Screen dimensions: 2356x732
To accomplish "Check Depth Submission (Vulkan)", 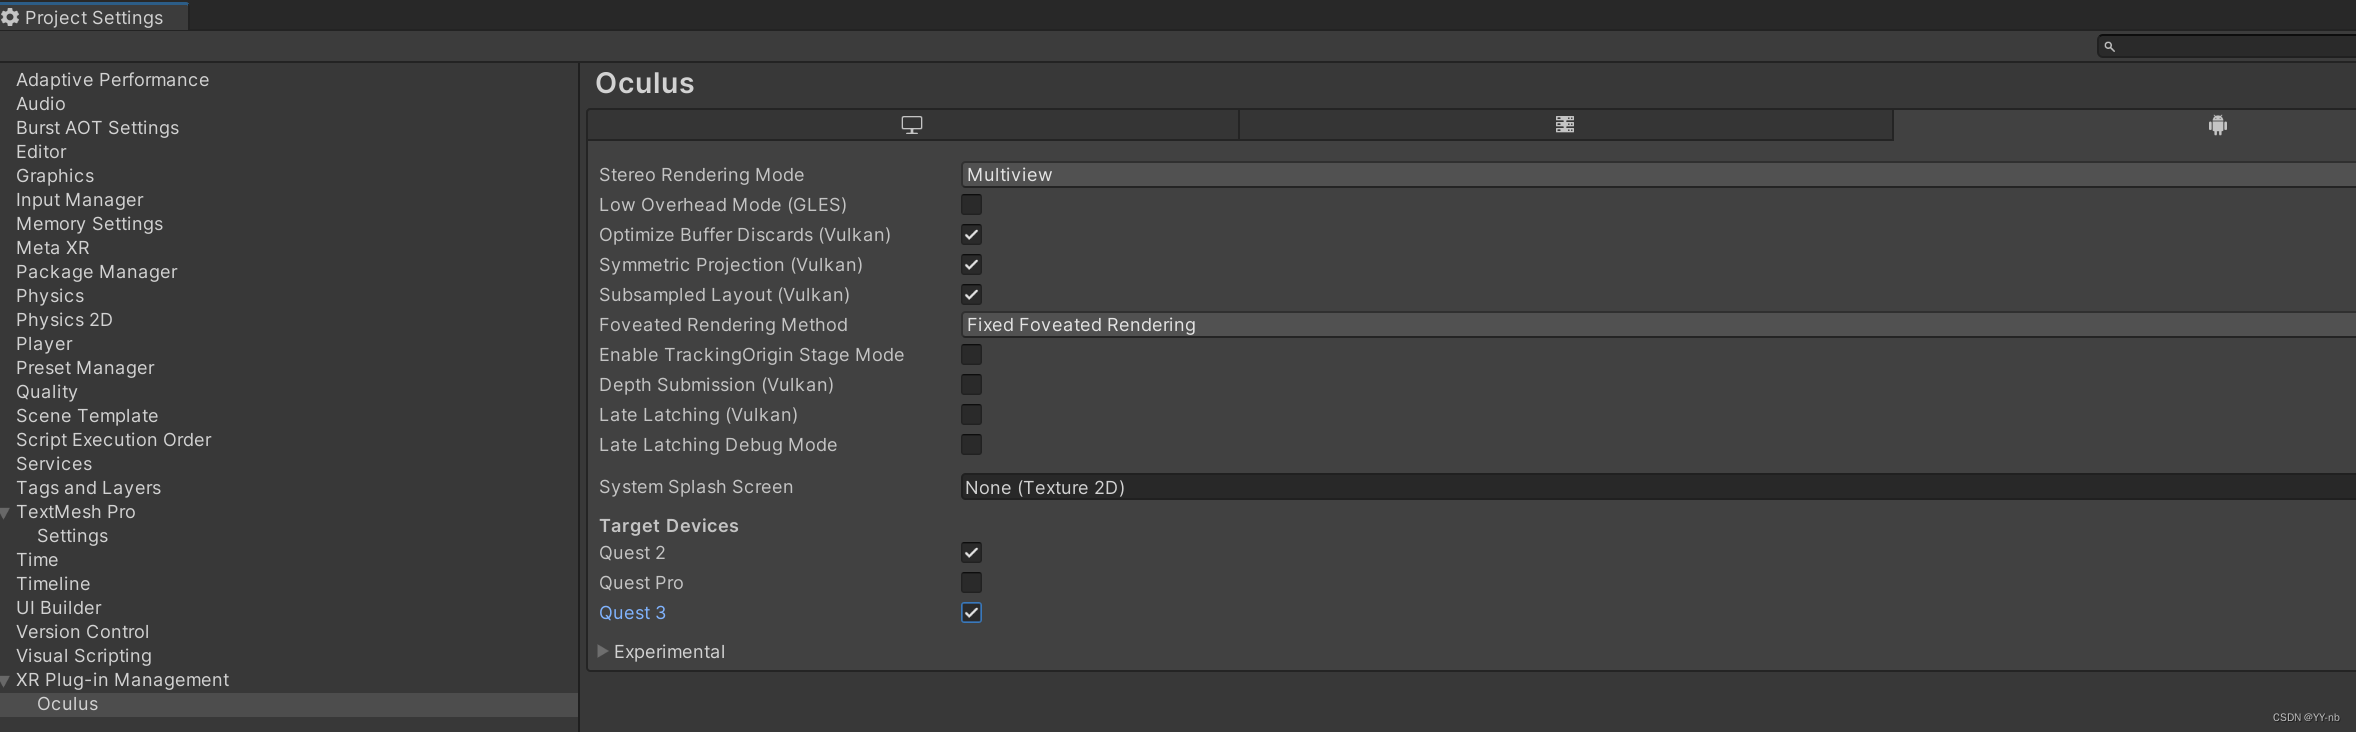I will 971,385.
